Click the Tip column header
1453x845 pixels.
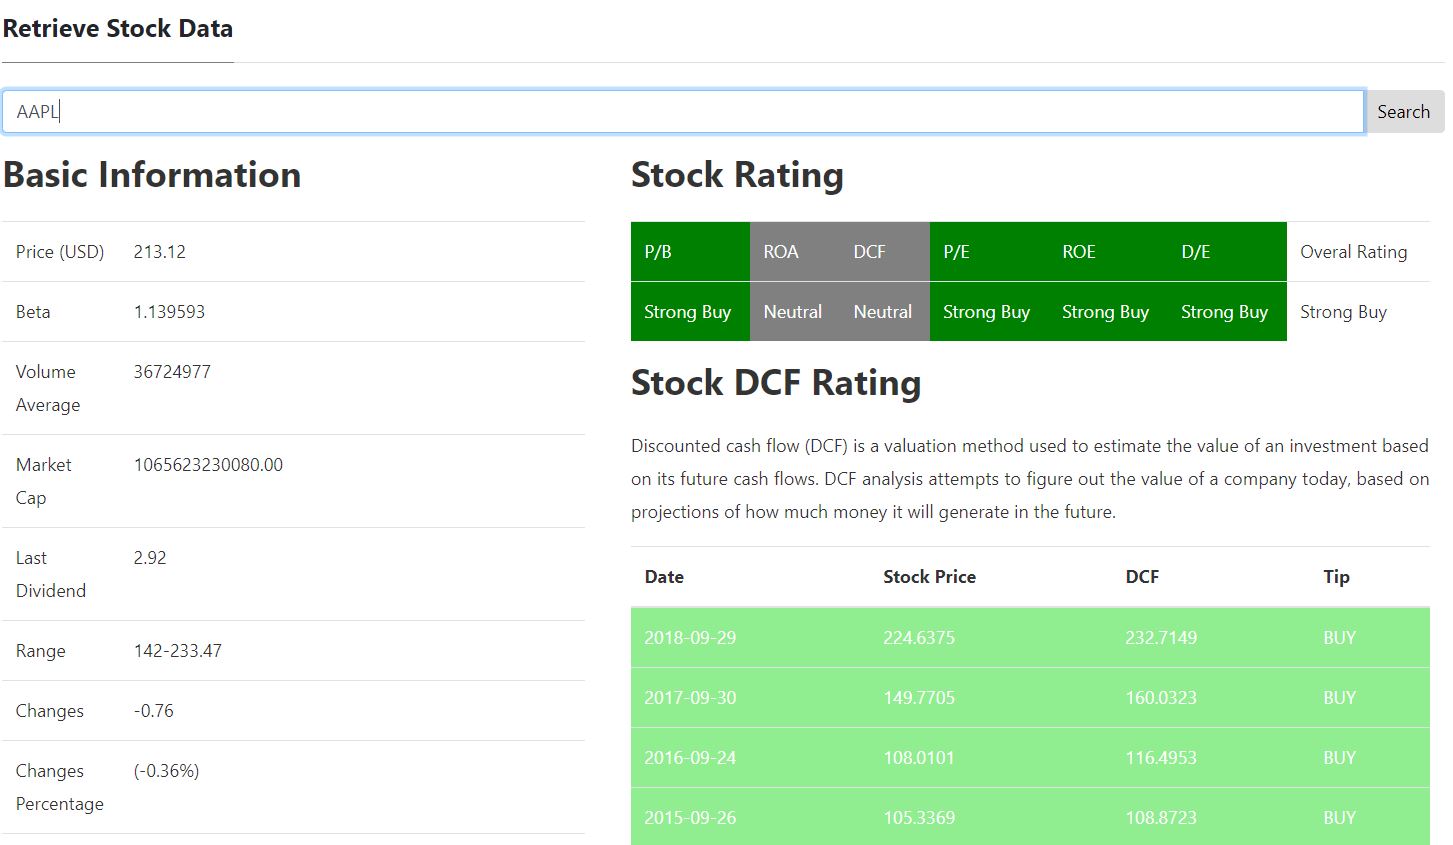tap(1337, 577)
